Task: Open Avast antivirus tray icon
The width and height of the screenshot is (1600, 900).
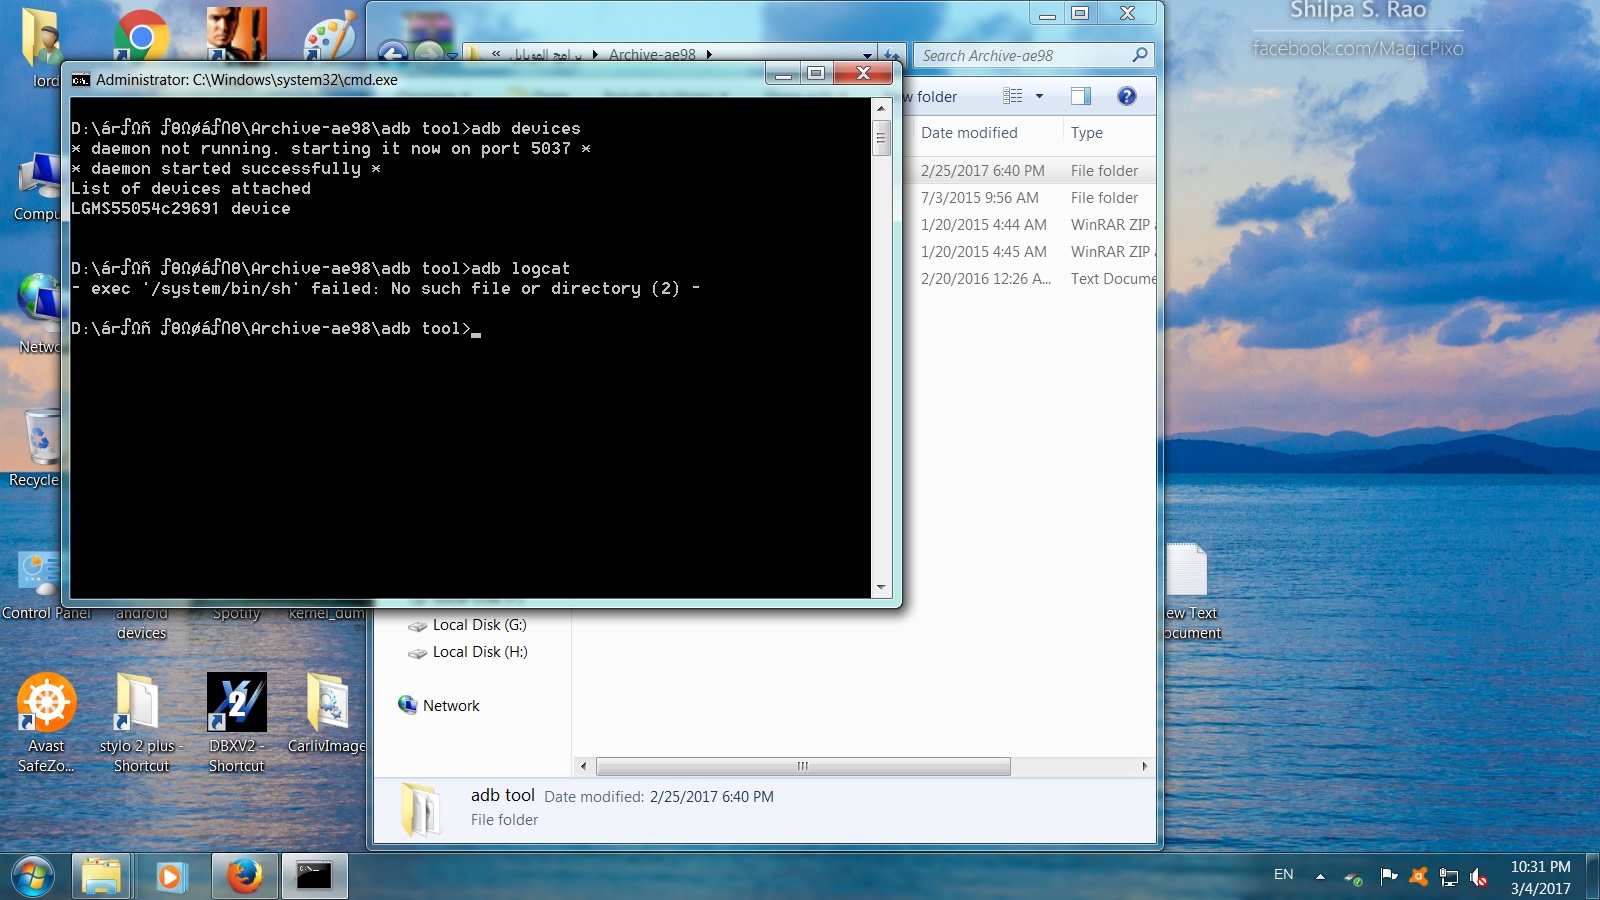Action: (x=1418, y=877)
